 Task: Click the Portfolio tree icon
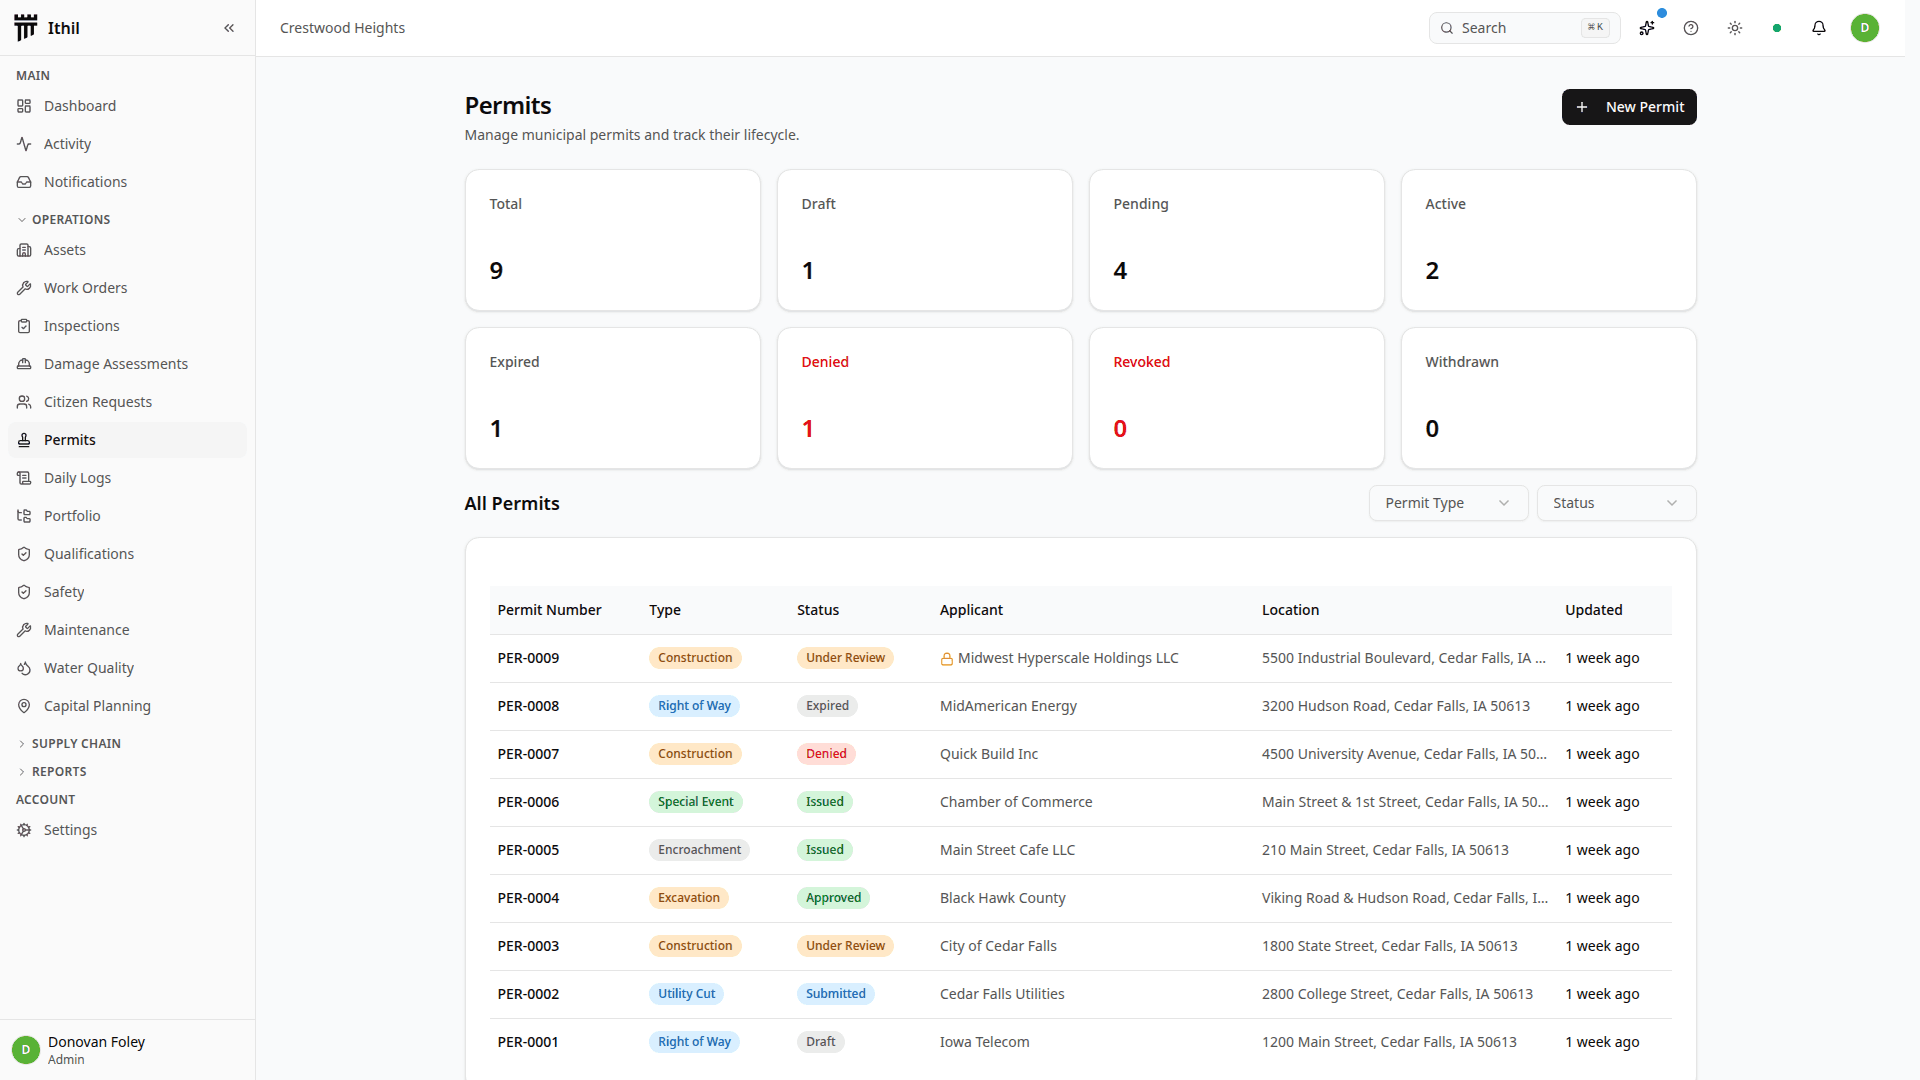click(24, 516)
